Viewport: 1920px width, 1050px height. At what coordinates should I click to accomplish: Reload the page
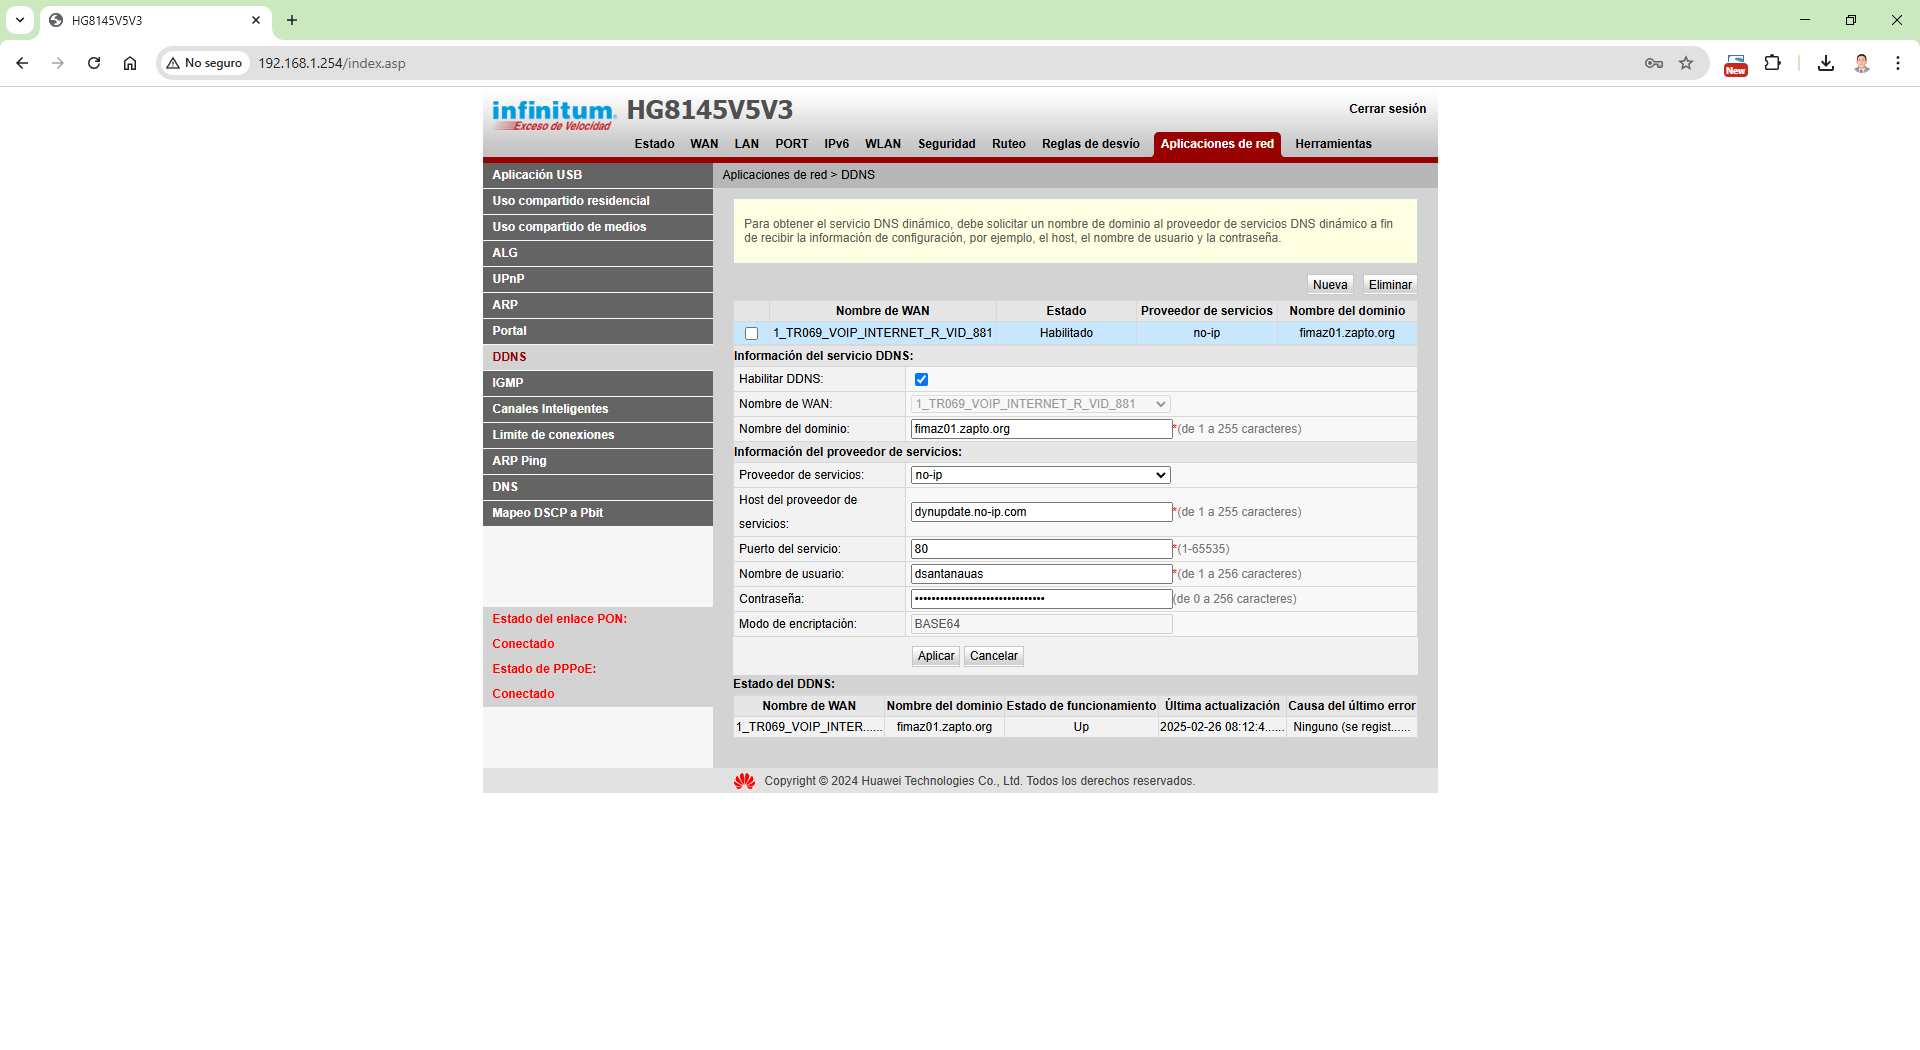(94, 63)
